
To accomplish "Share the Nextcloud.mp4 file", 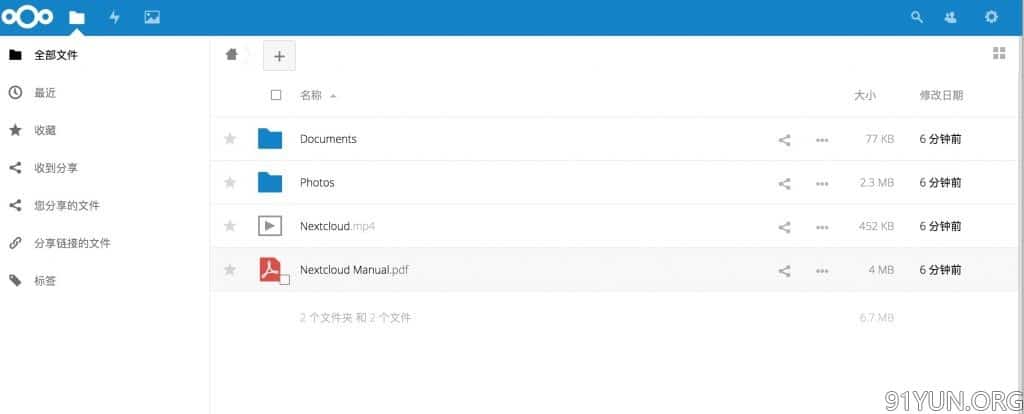I will pyautogui.click(x=784, y=227).
